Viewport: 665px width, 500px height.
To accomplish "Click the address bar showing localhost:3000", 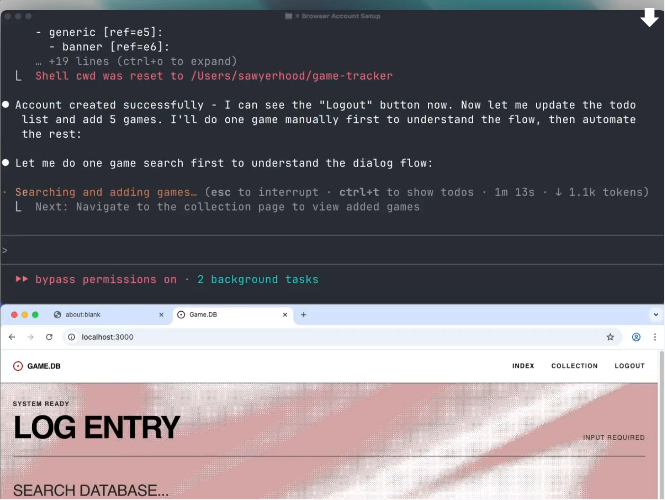I will pyautogui.click(x=342, y=337).
